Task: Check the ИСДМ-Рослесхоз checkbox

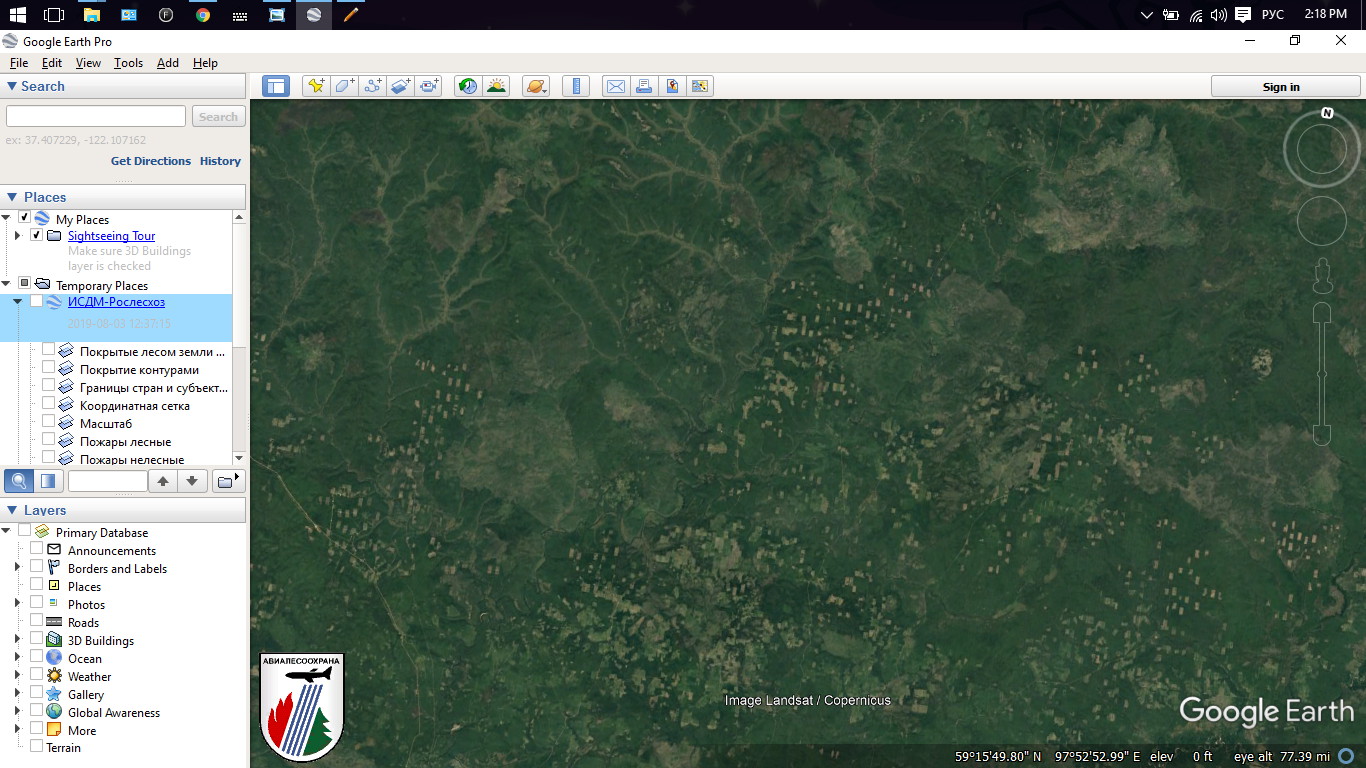Action: [37, 301]
